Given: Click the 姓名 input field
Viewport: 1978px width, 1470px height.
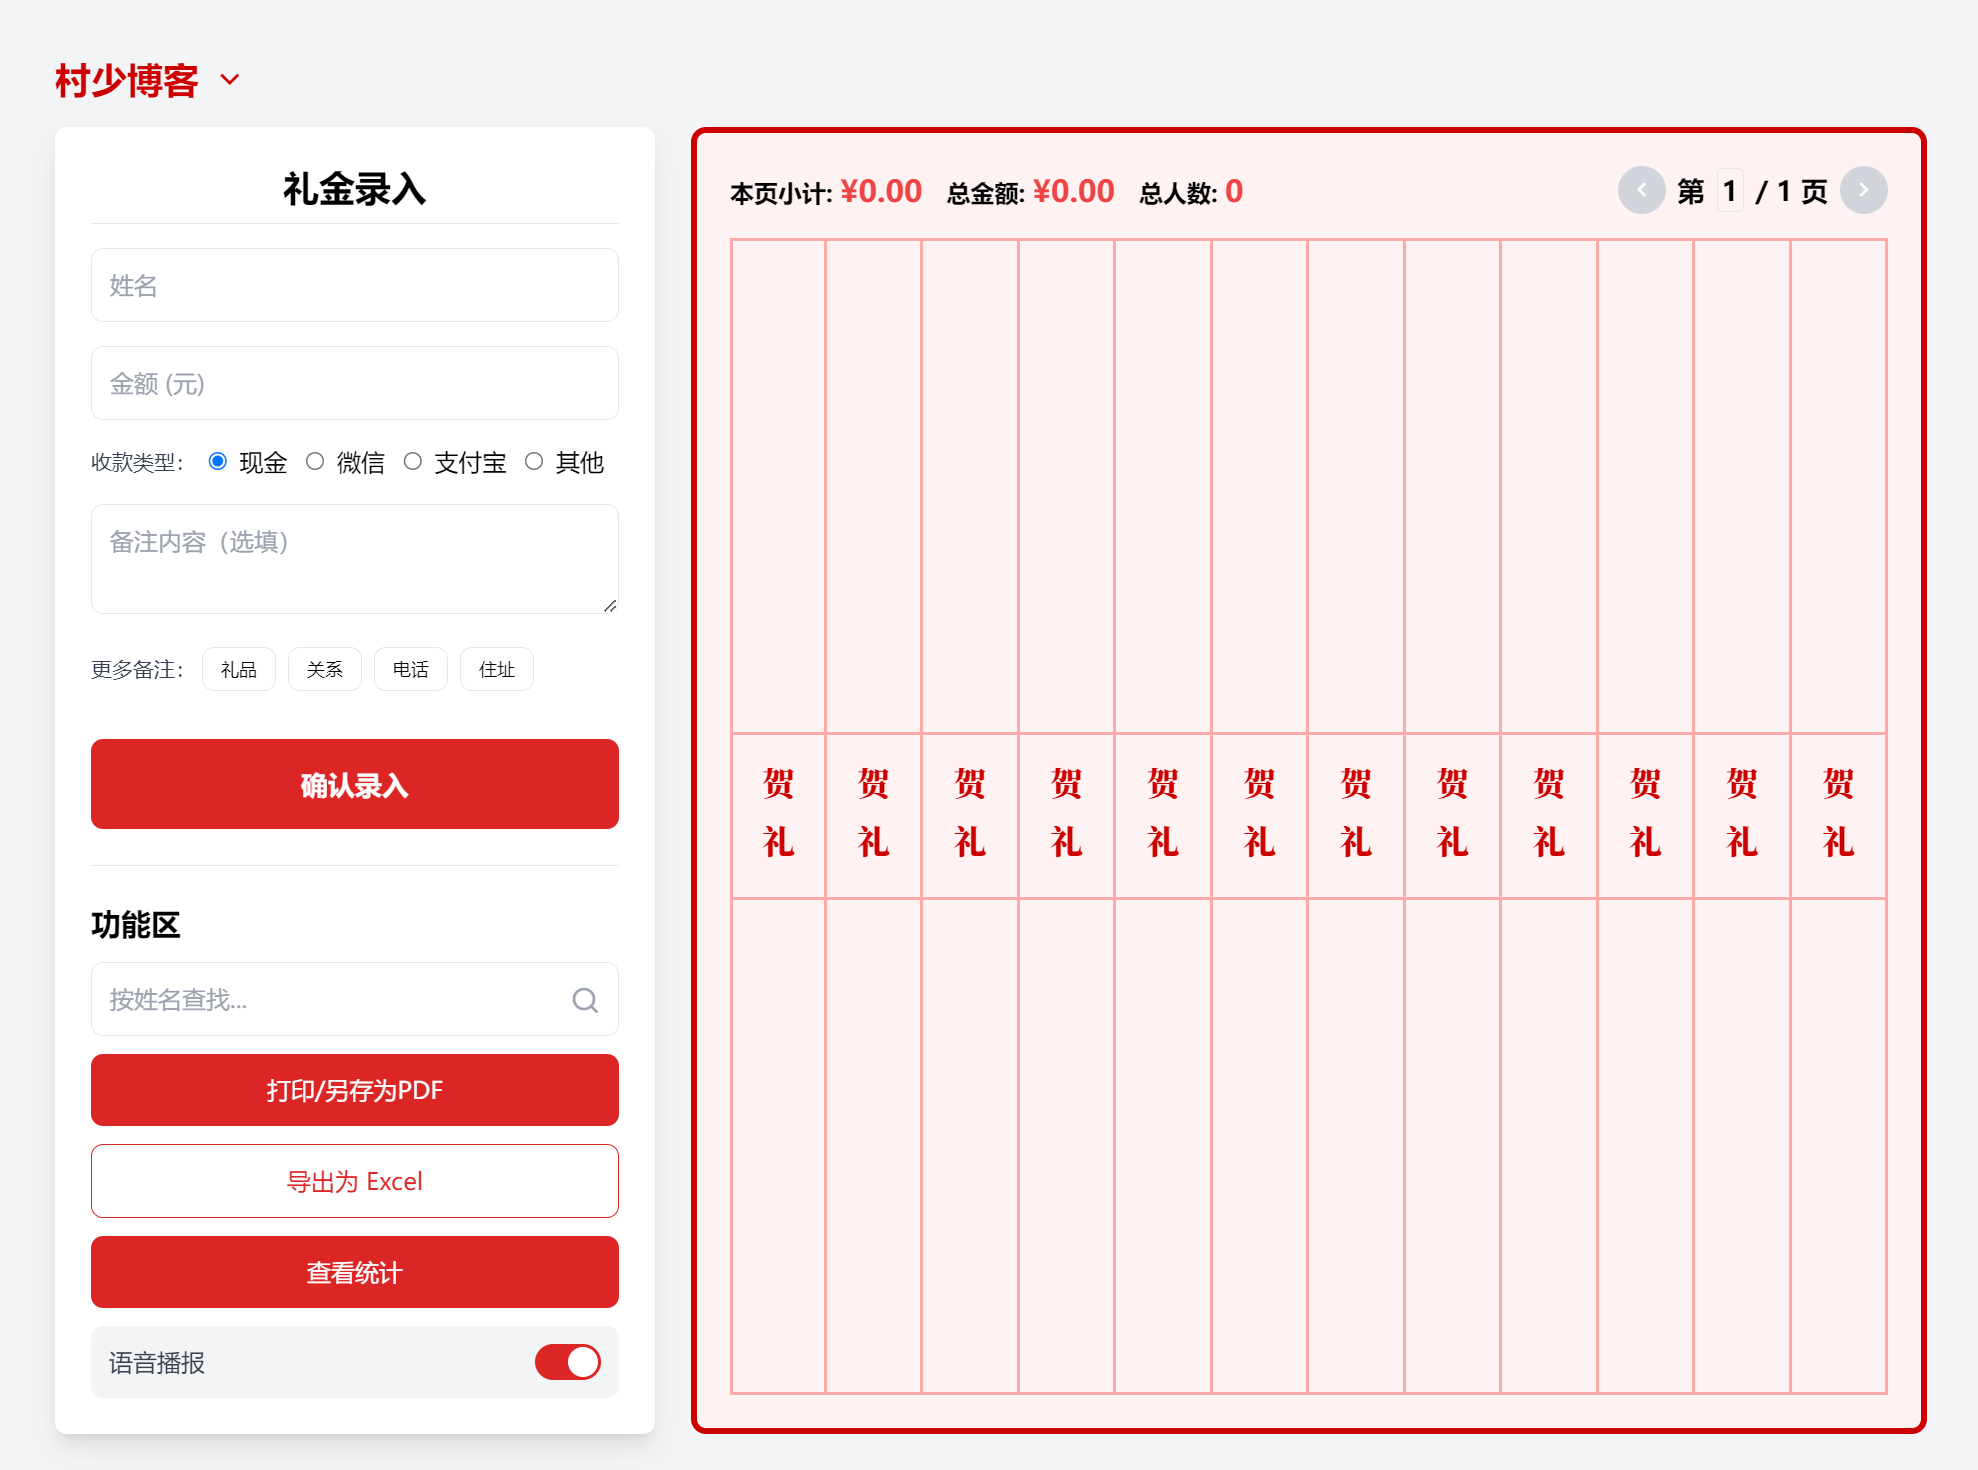Looking at the screenshot, I should coord(354,285).
